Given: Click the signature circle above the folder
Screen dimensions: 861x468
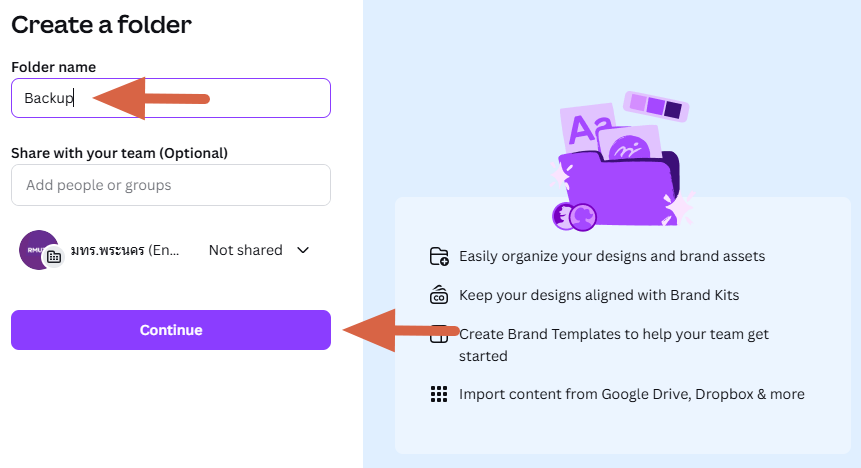Looking at the screenshot, I should (x=630, y=149).
